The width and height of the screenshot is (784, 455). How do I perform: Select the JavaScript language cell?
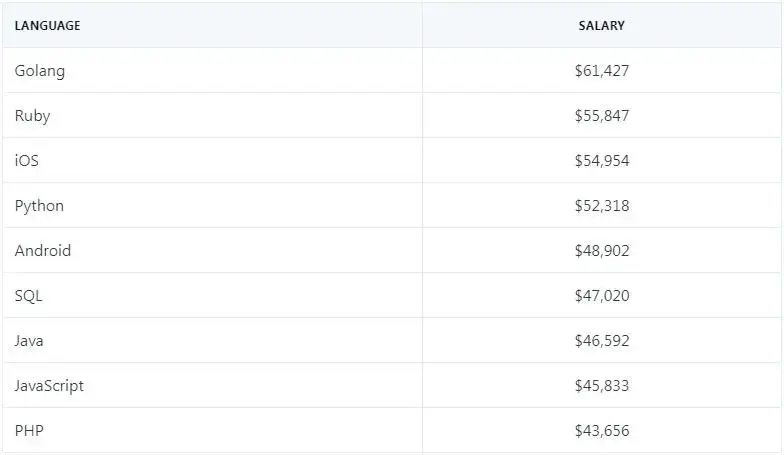click(49, 386)
